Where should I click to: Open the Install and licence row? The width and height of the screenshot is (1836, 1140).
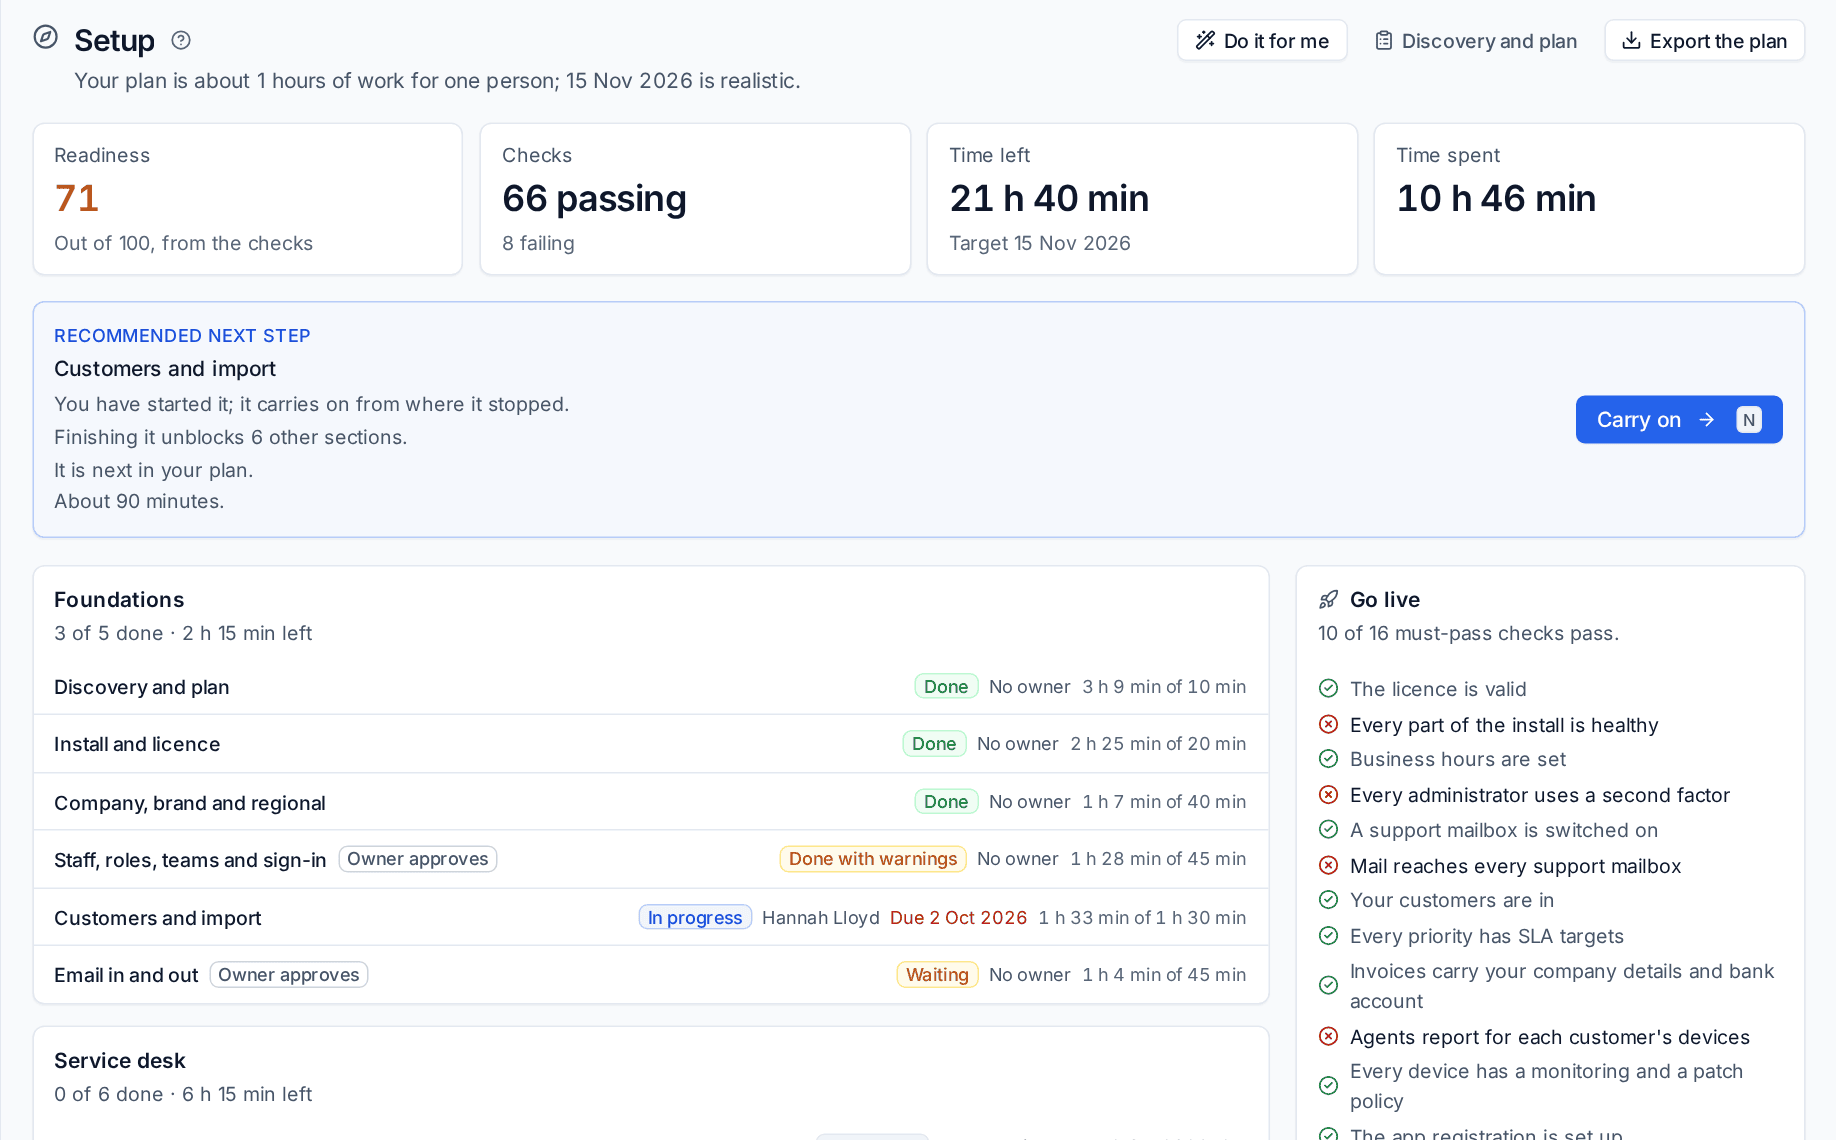[x=651, y=744]
